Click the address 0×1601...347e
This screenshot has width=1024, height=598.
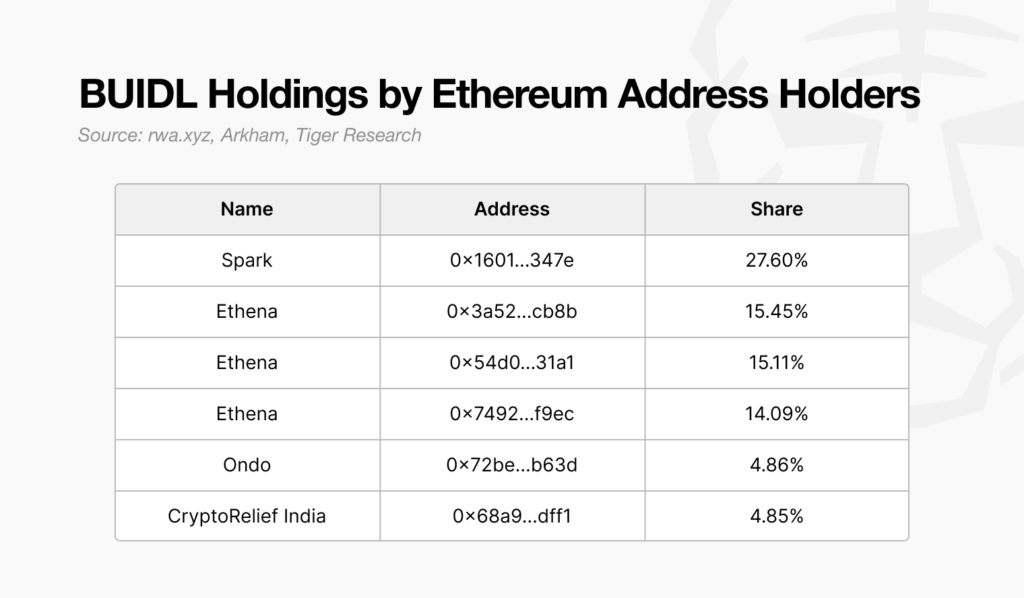[512, 260]
